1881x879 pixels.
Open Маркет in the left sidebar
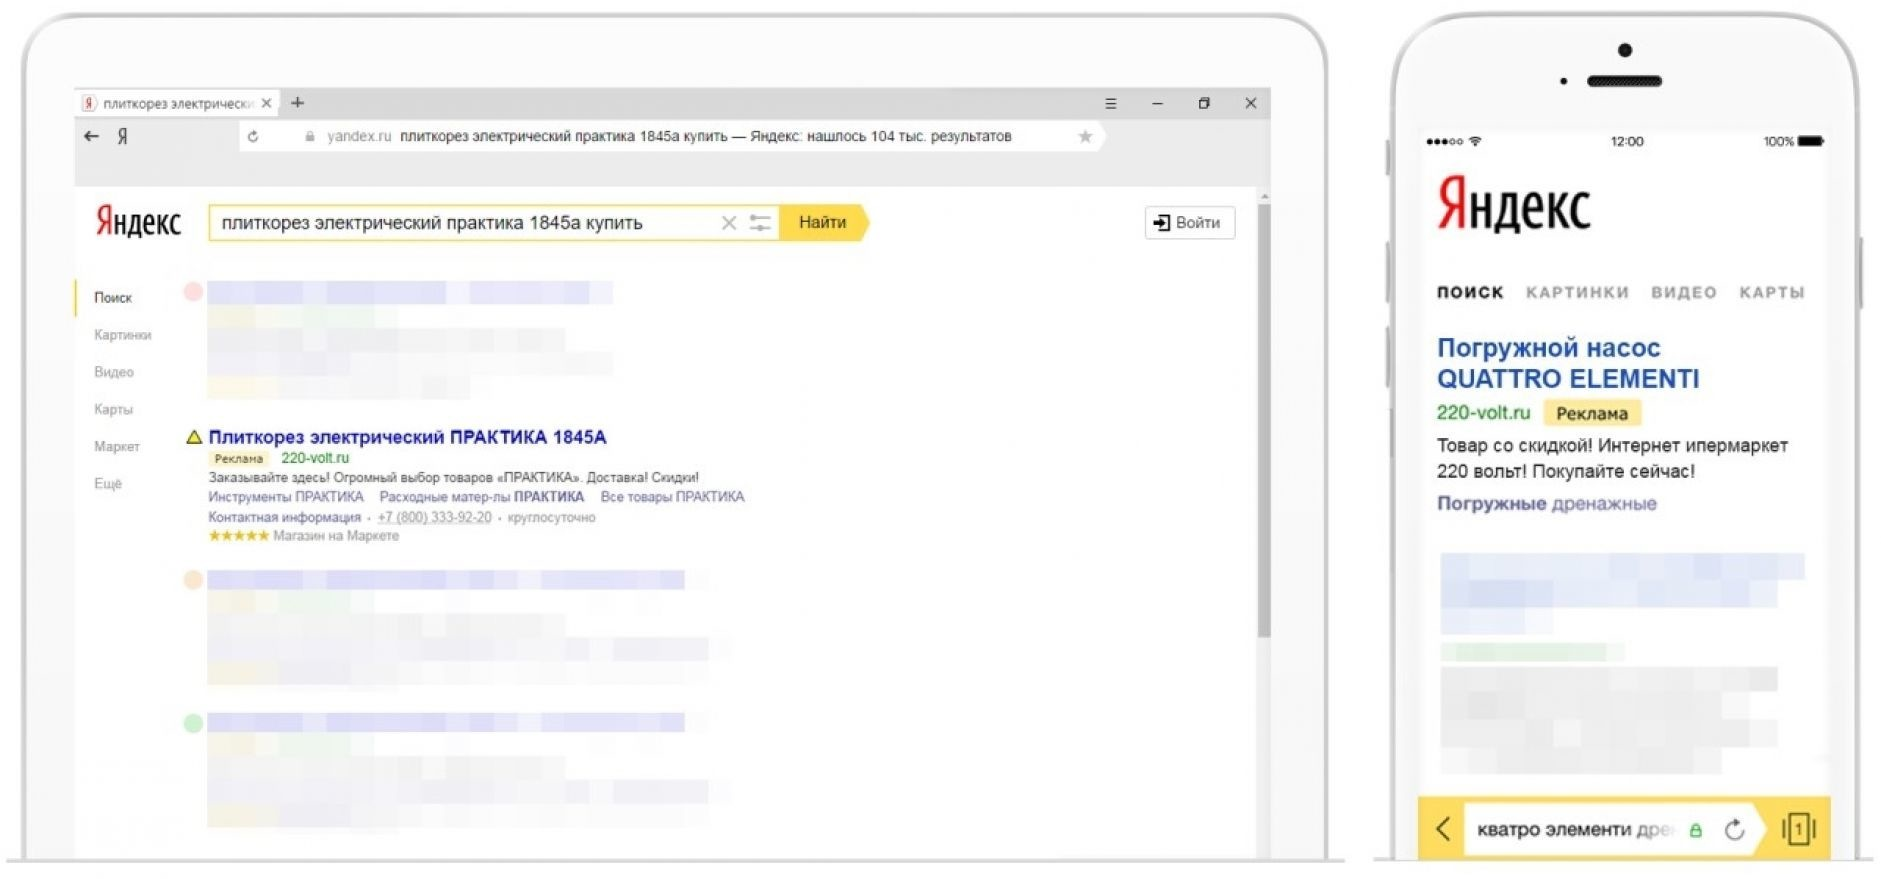click(x=117, y=446)
